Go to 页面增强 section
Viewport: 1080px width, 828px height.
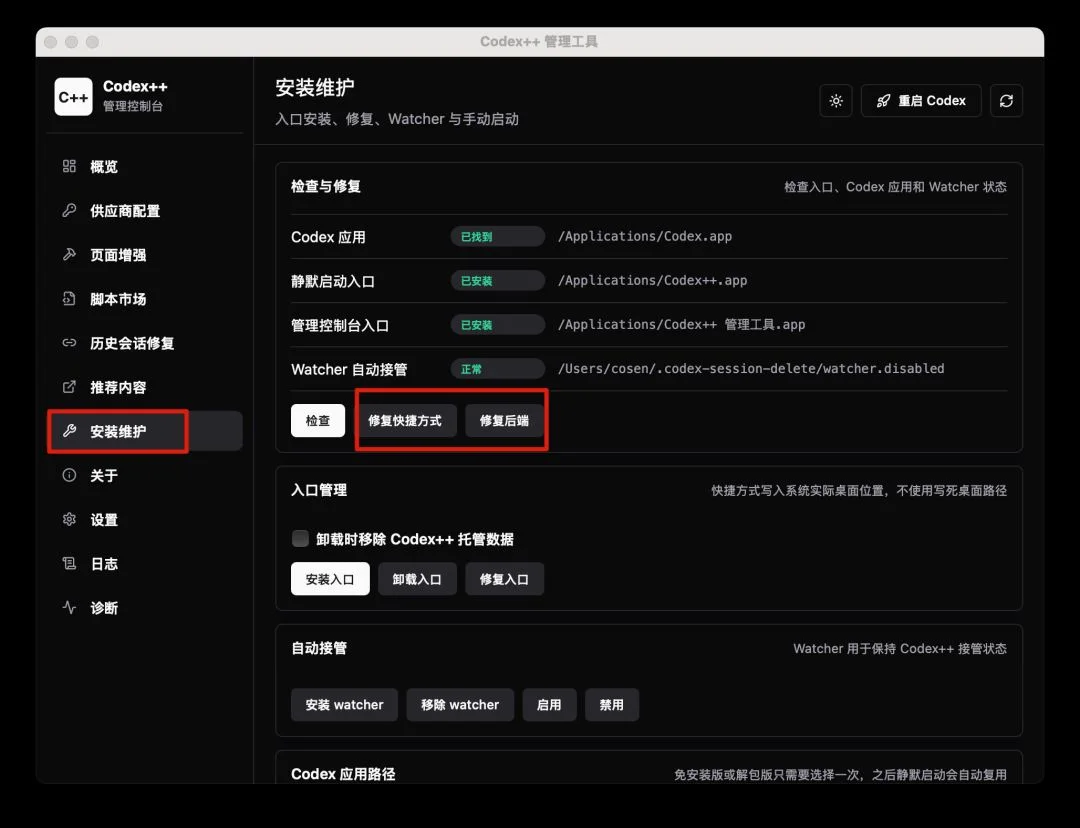click(145, 254)
